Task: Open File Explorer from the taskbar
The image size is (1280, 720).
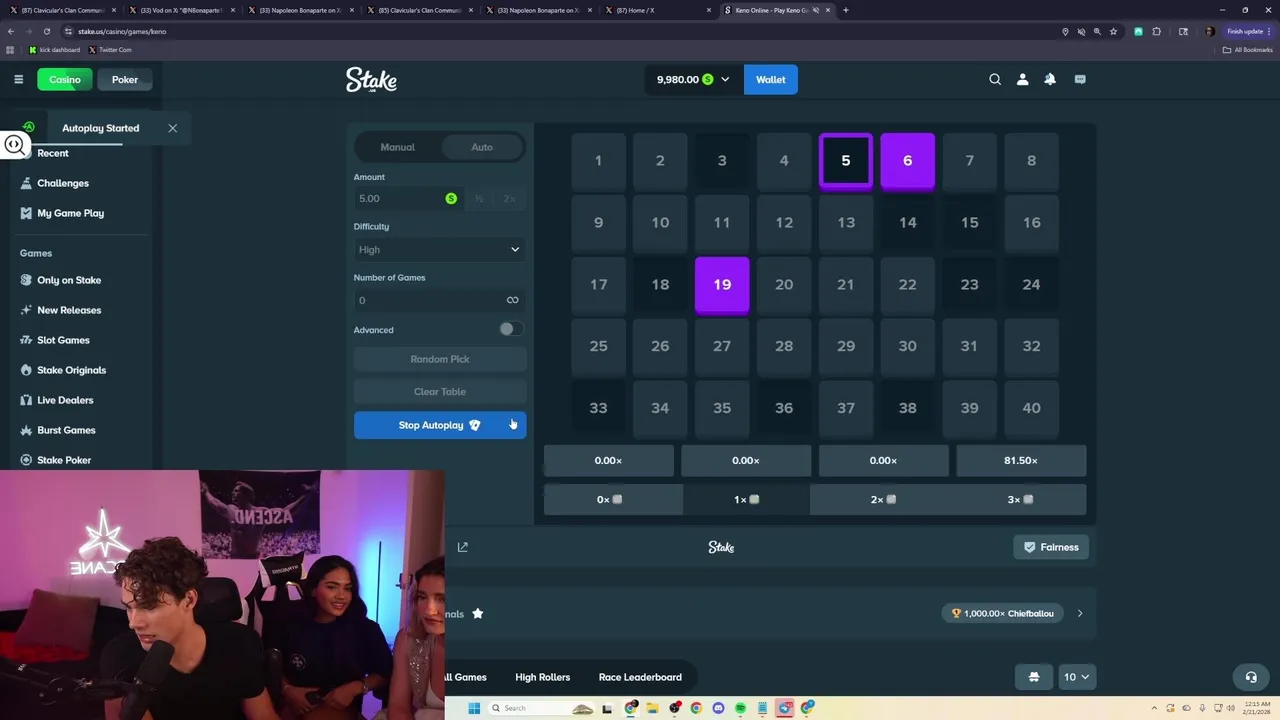Action: pyautogui.click(x=652, y=708)
